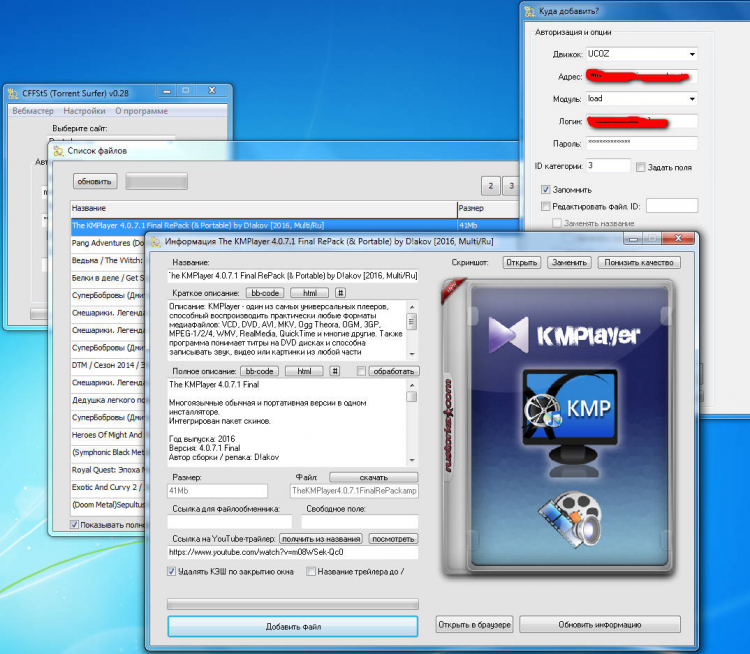The width and height of the screenshot is (750, 654).
Task: Open the Настройки menu
Action: point(84,111)
